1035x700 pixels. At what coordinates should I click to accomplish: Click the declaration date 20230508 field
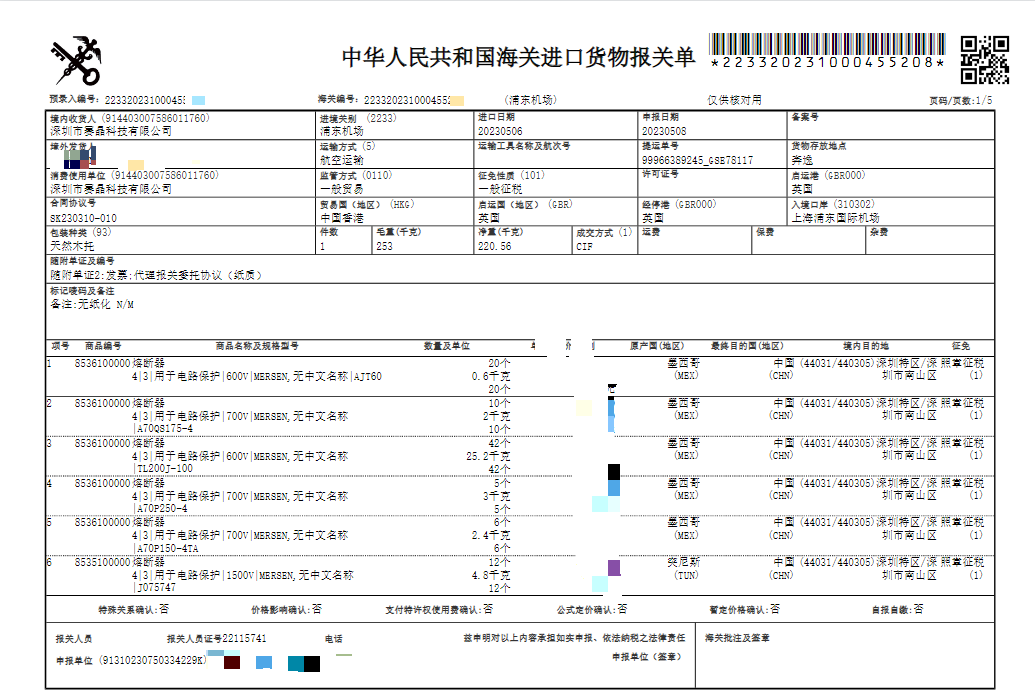[x=664, y=131]
